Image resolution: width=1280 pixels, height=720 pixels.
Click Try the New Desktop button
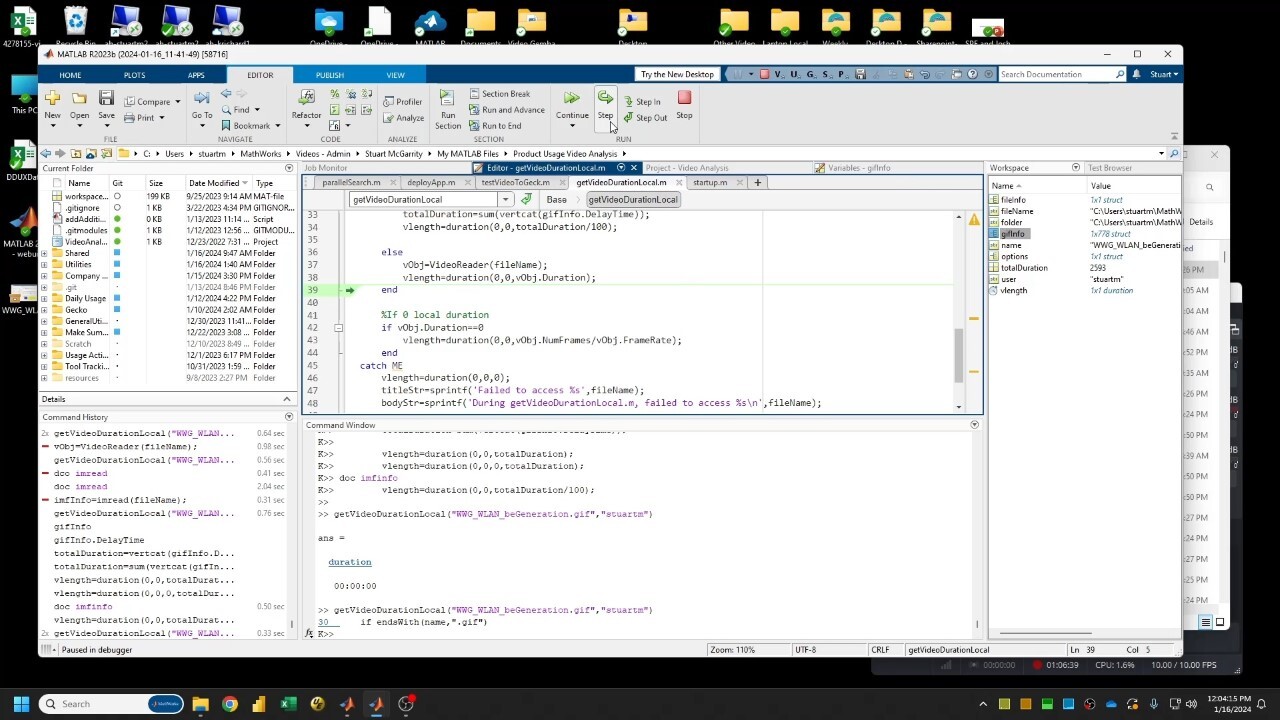point(678,74)
